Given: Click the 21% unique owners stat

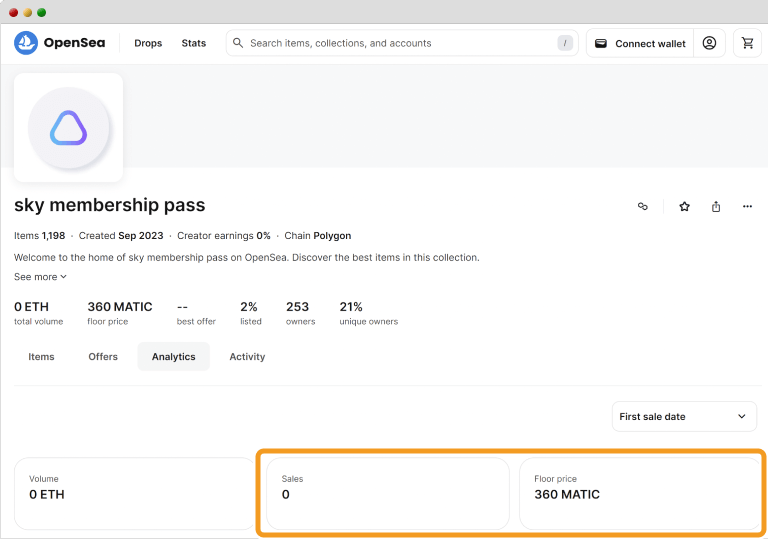Looking at the screenshot, I should coord(368,313).
